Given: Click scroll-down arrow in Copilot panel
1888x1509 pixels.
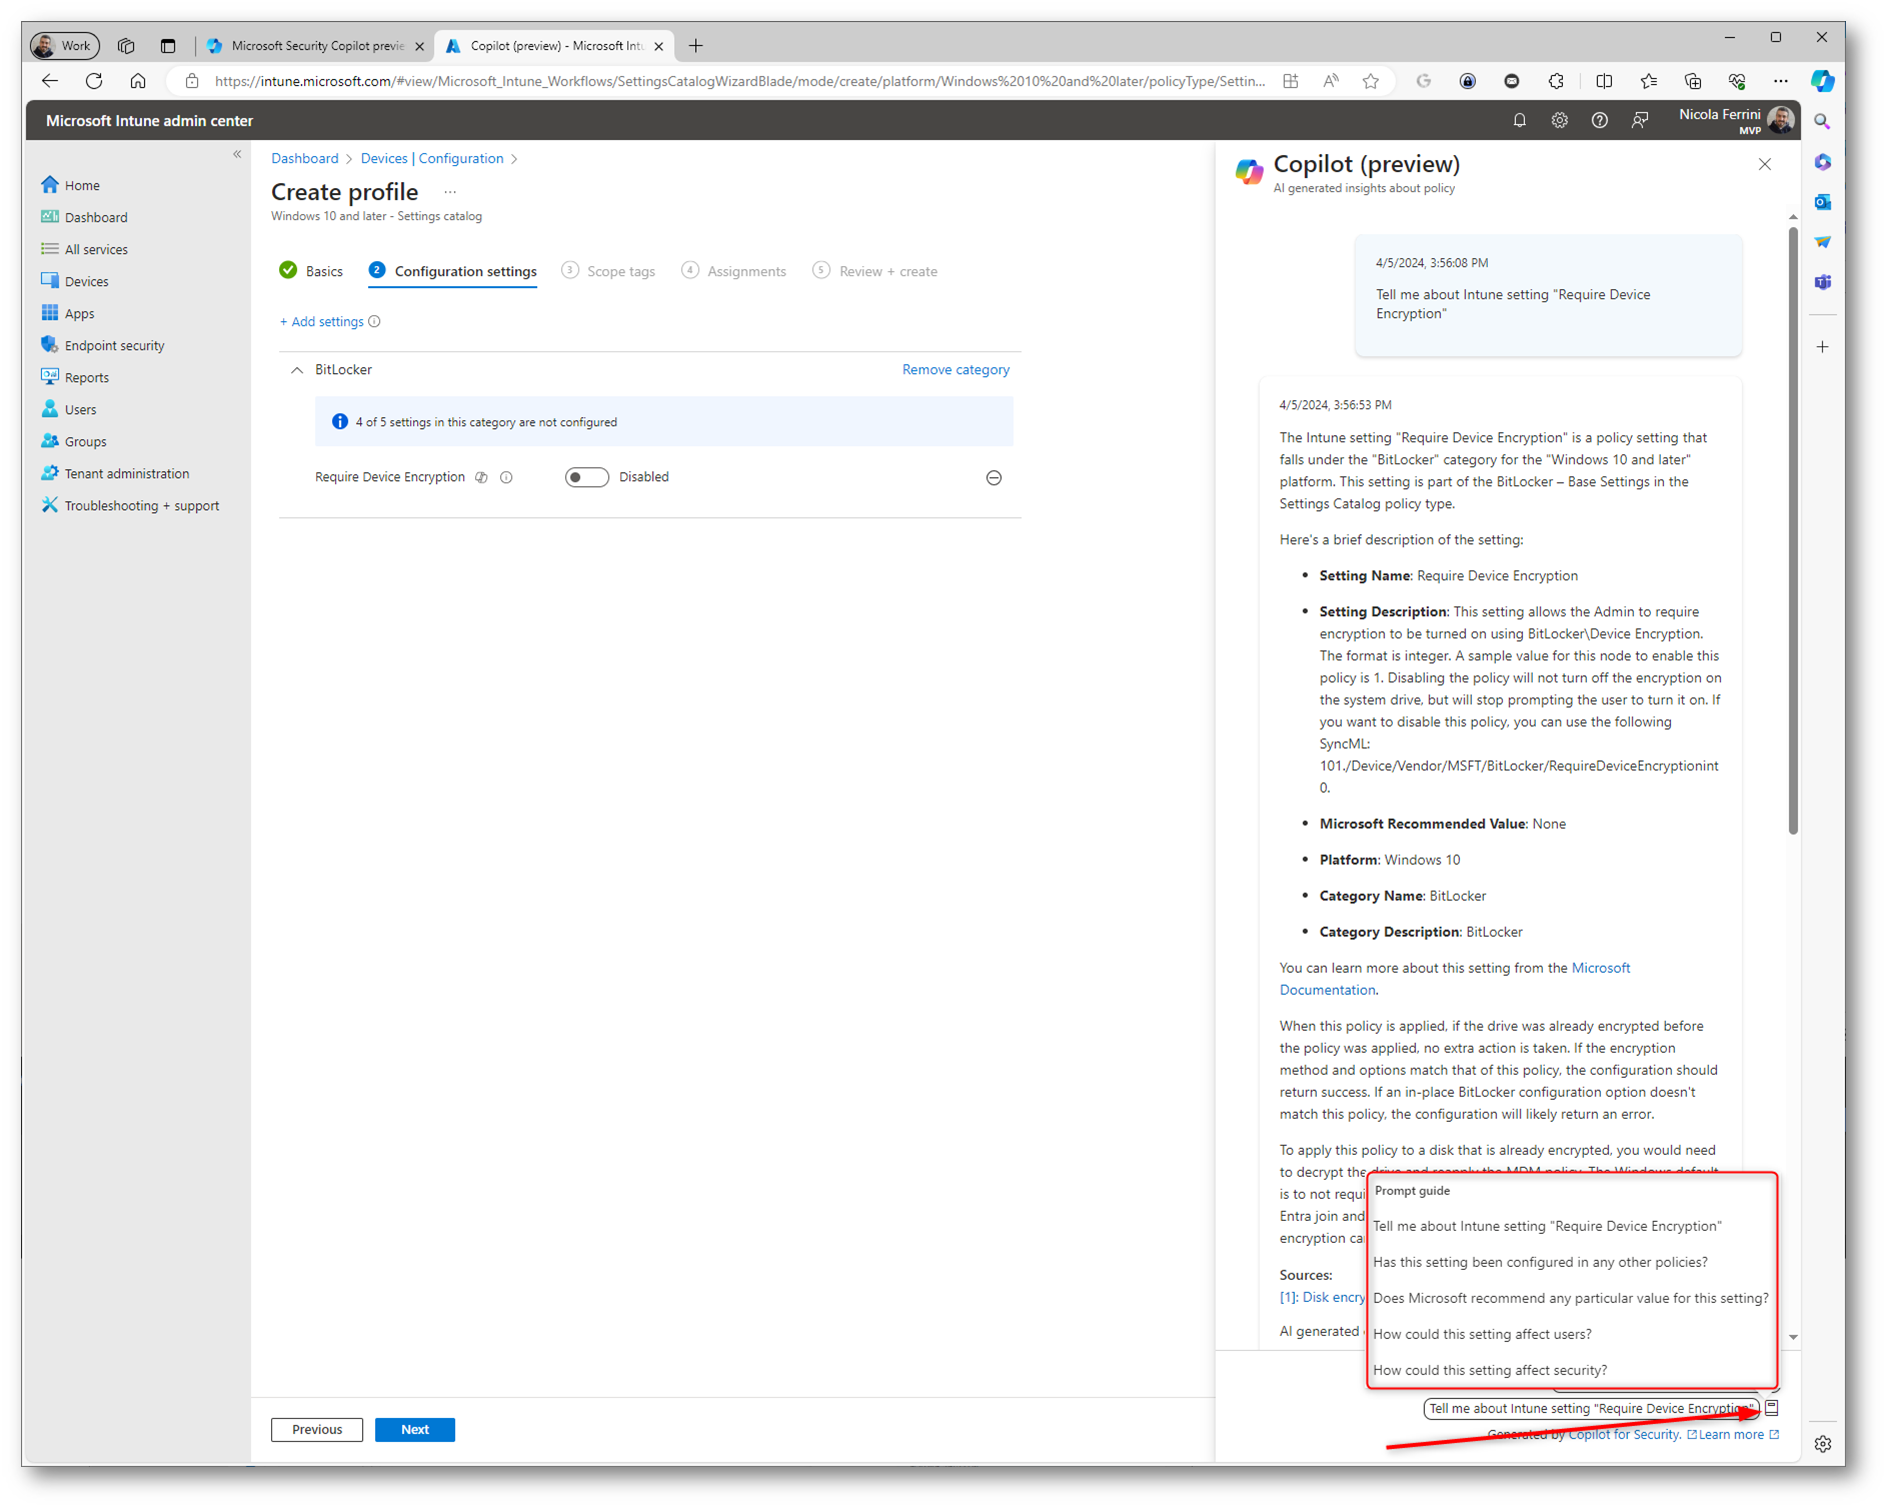Looking at the screenshot, I should [1792, 1337].
